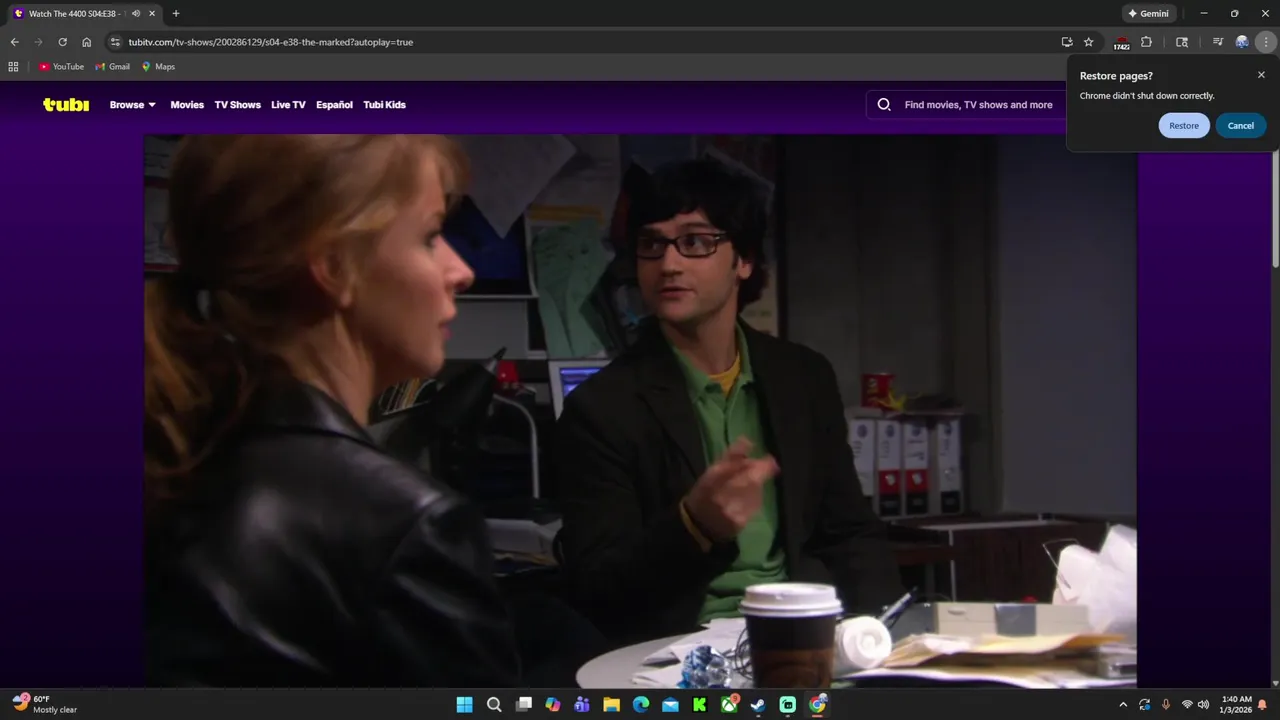Go to Movies on Tubi
This screenshot has height=720, width=1280.
point(187,104)
